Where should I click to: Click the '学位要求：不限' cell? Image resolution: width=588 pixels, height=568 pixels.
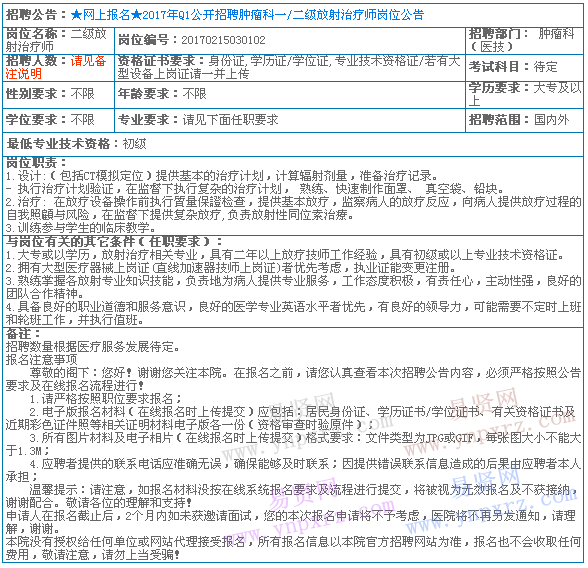pos(58,120)
